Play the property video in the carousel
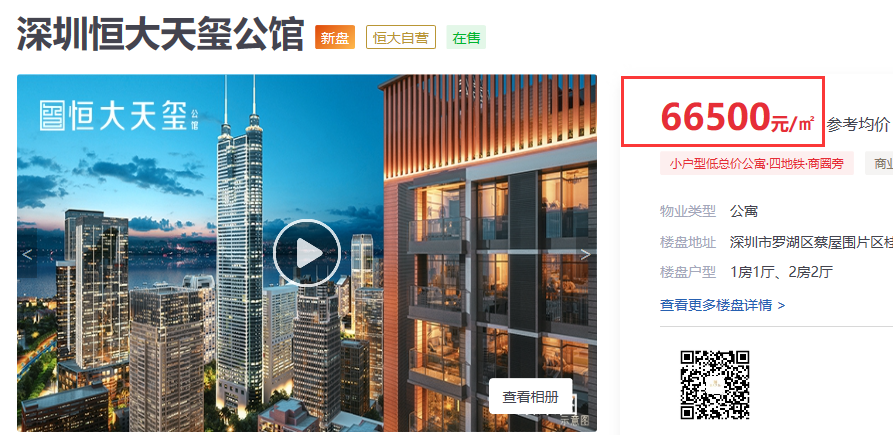The height and width of the screenshot is (435, 893). [x=307, y=252]
